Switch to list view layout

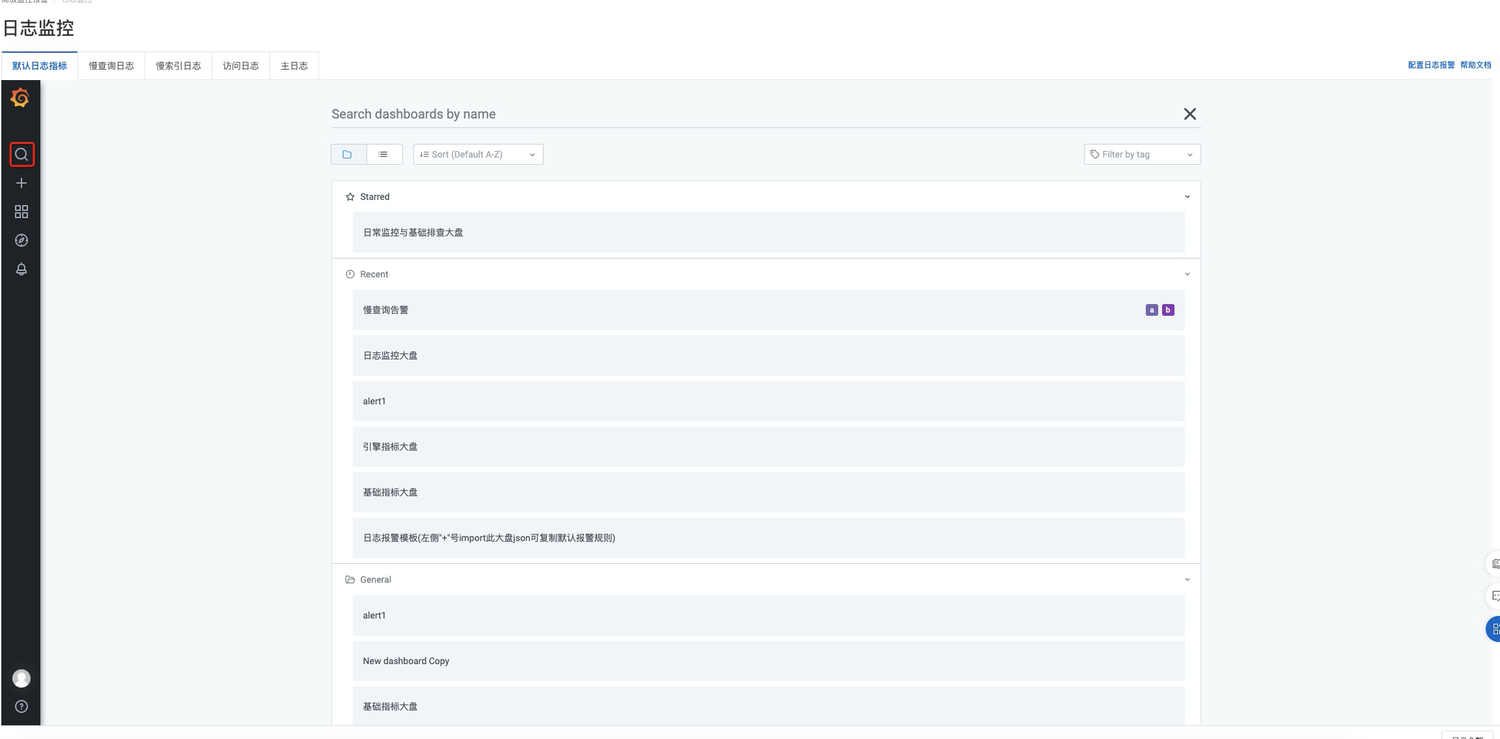pos(384,154)
